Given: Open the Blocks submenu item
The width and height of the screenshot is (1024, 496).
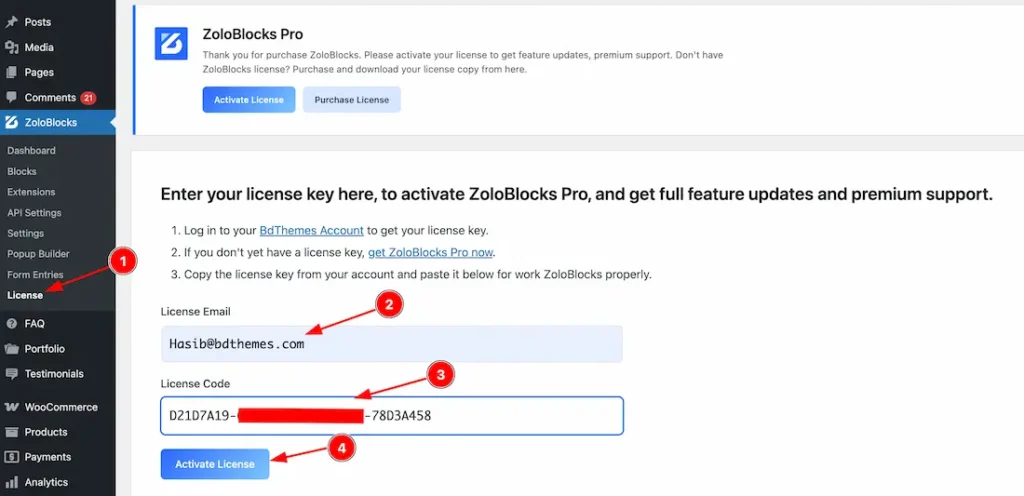Looking at the screenshot, I should [22, 171].
